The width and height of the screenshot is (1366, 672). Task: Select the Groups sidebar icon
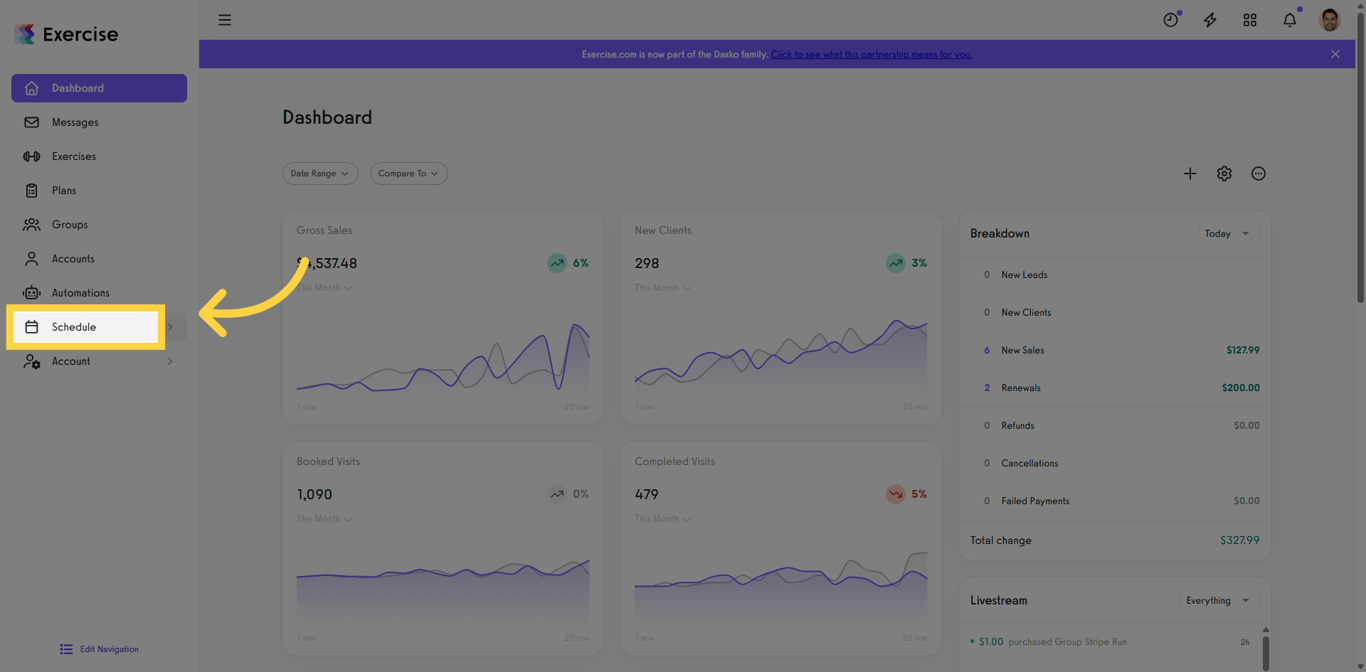(x=33, y=224)
